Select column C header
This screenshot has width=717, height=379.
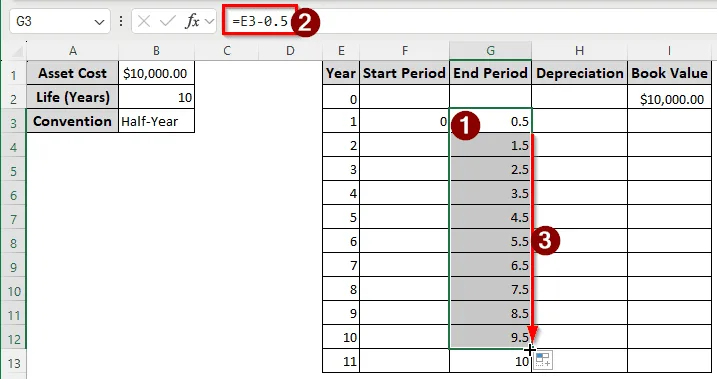coord(227,51)
